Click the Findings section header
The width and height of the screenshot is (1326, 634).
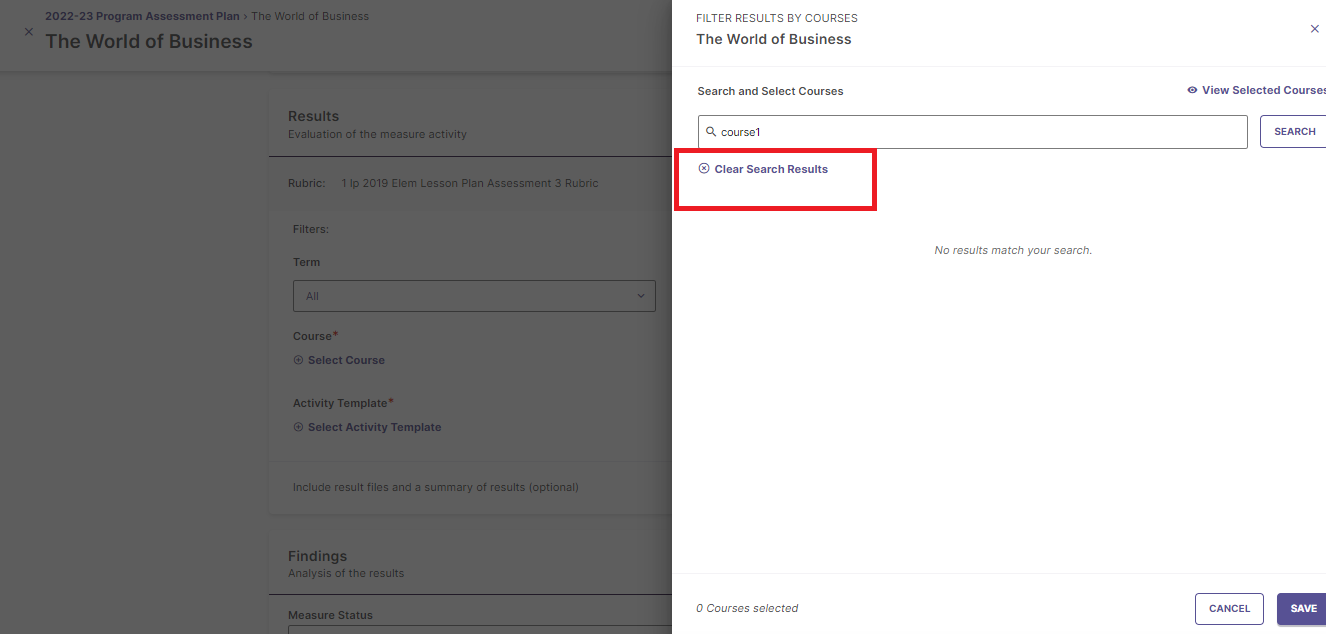click(317, 556)
